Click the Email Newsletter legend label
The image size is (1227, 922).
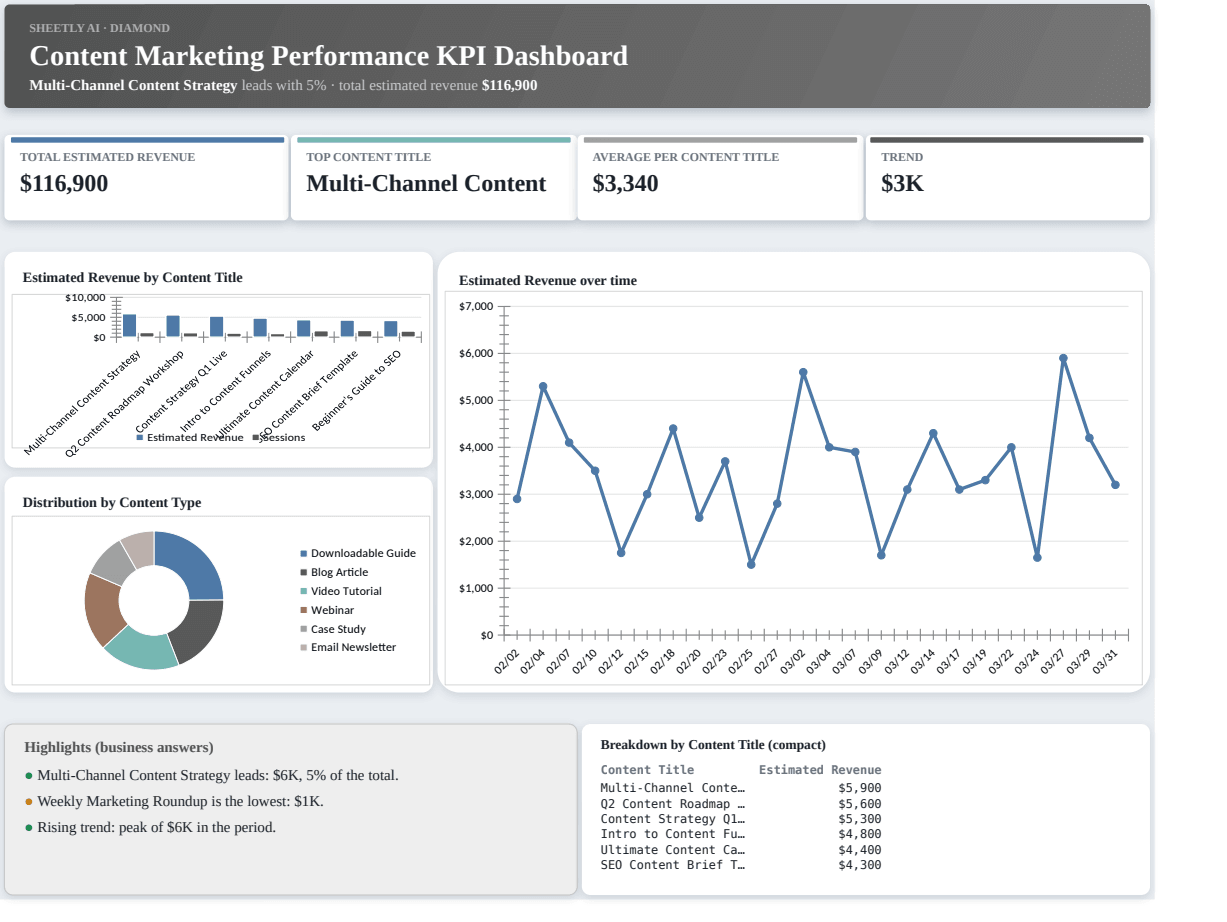[x=353, y=648]
